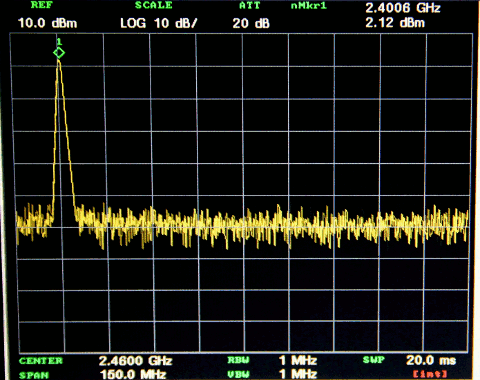Click the SWP 20.0 ms sweep time value

point(431,360)
